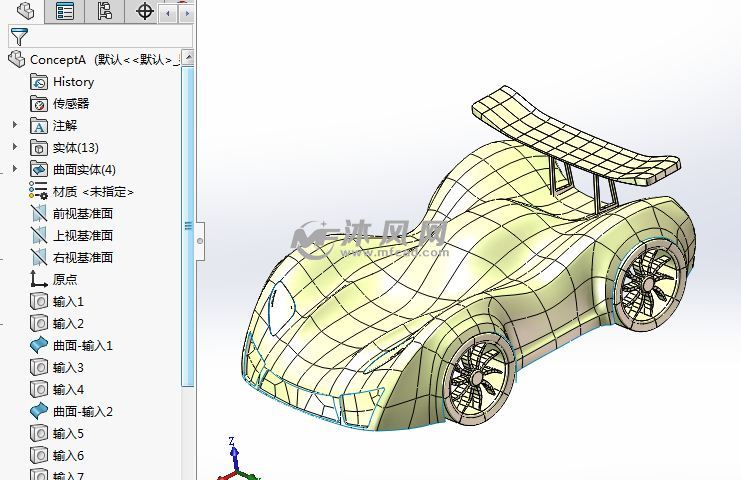The width and height of the screenshot is (741, 480).
Task: Switch to the ConfigurationManager tab
Action: (104, 11)
